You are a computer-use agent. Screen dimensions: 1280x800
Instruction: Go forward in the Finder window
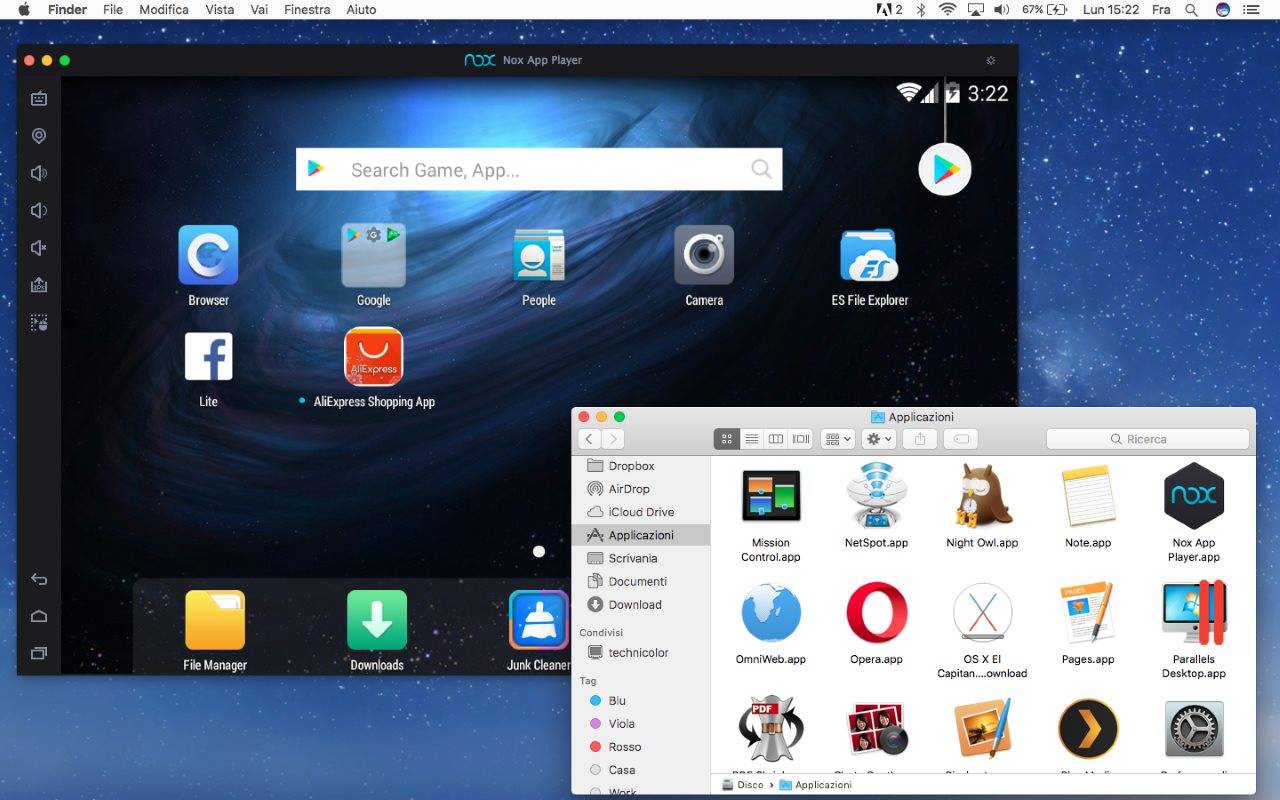coord(613,439)
